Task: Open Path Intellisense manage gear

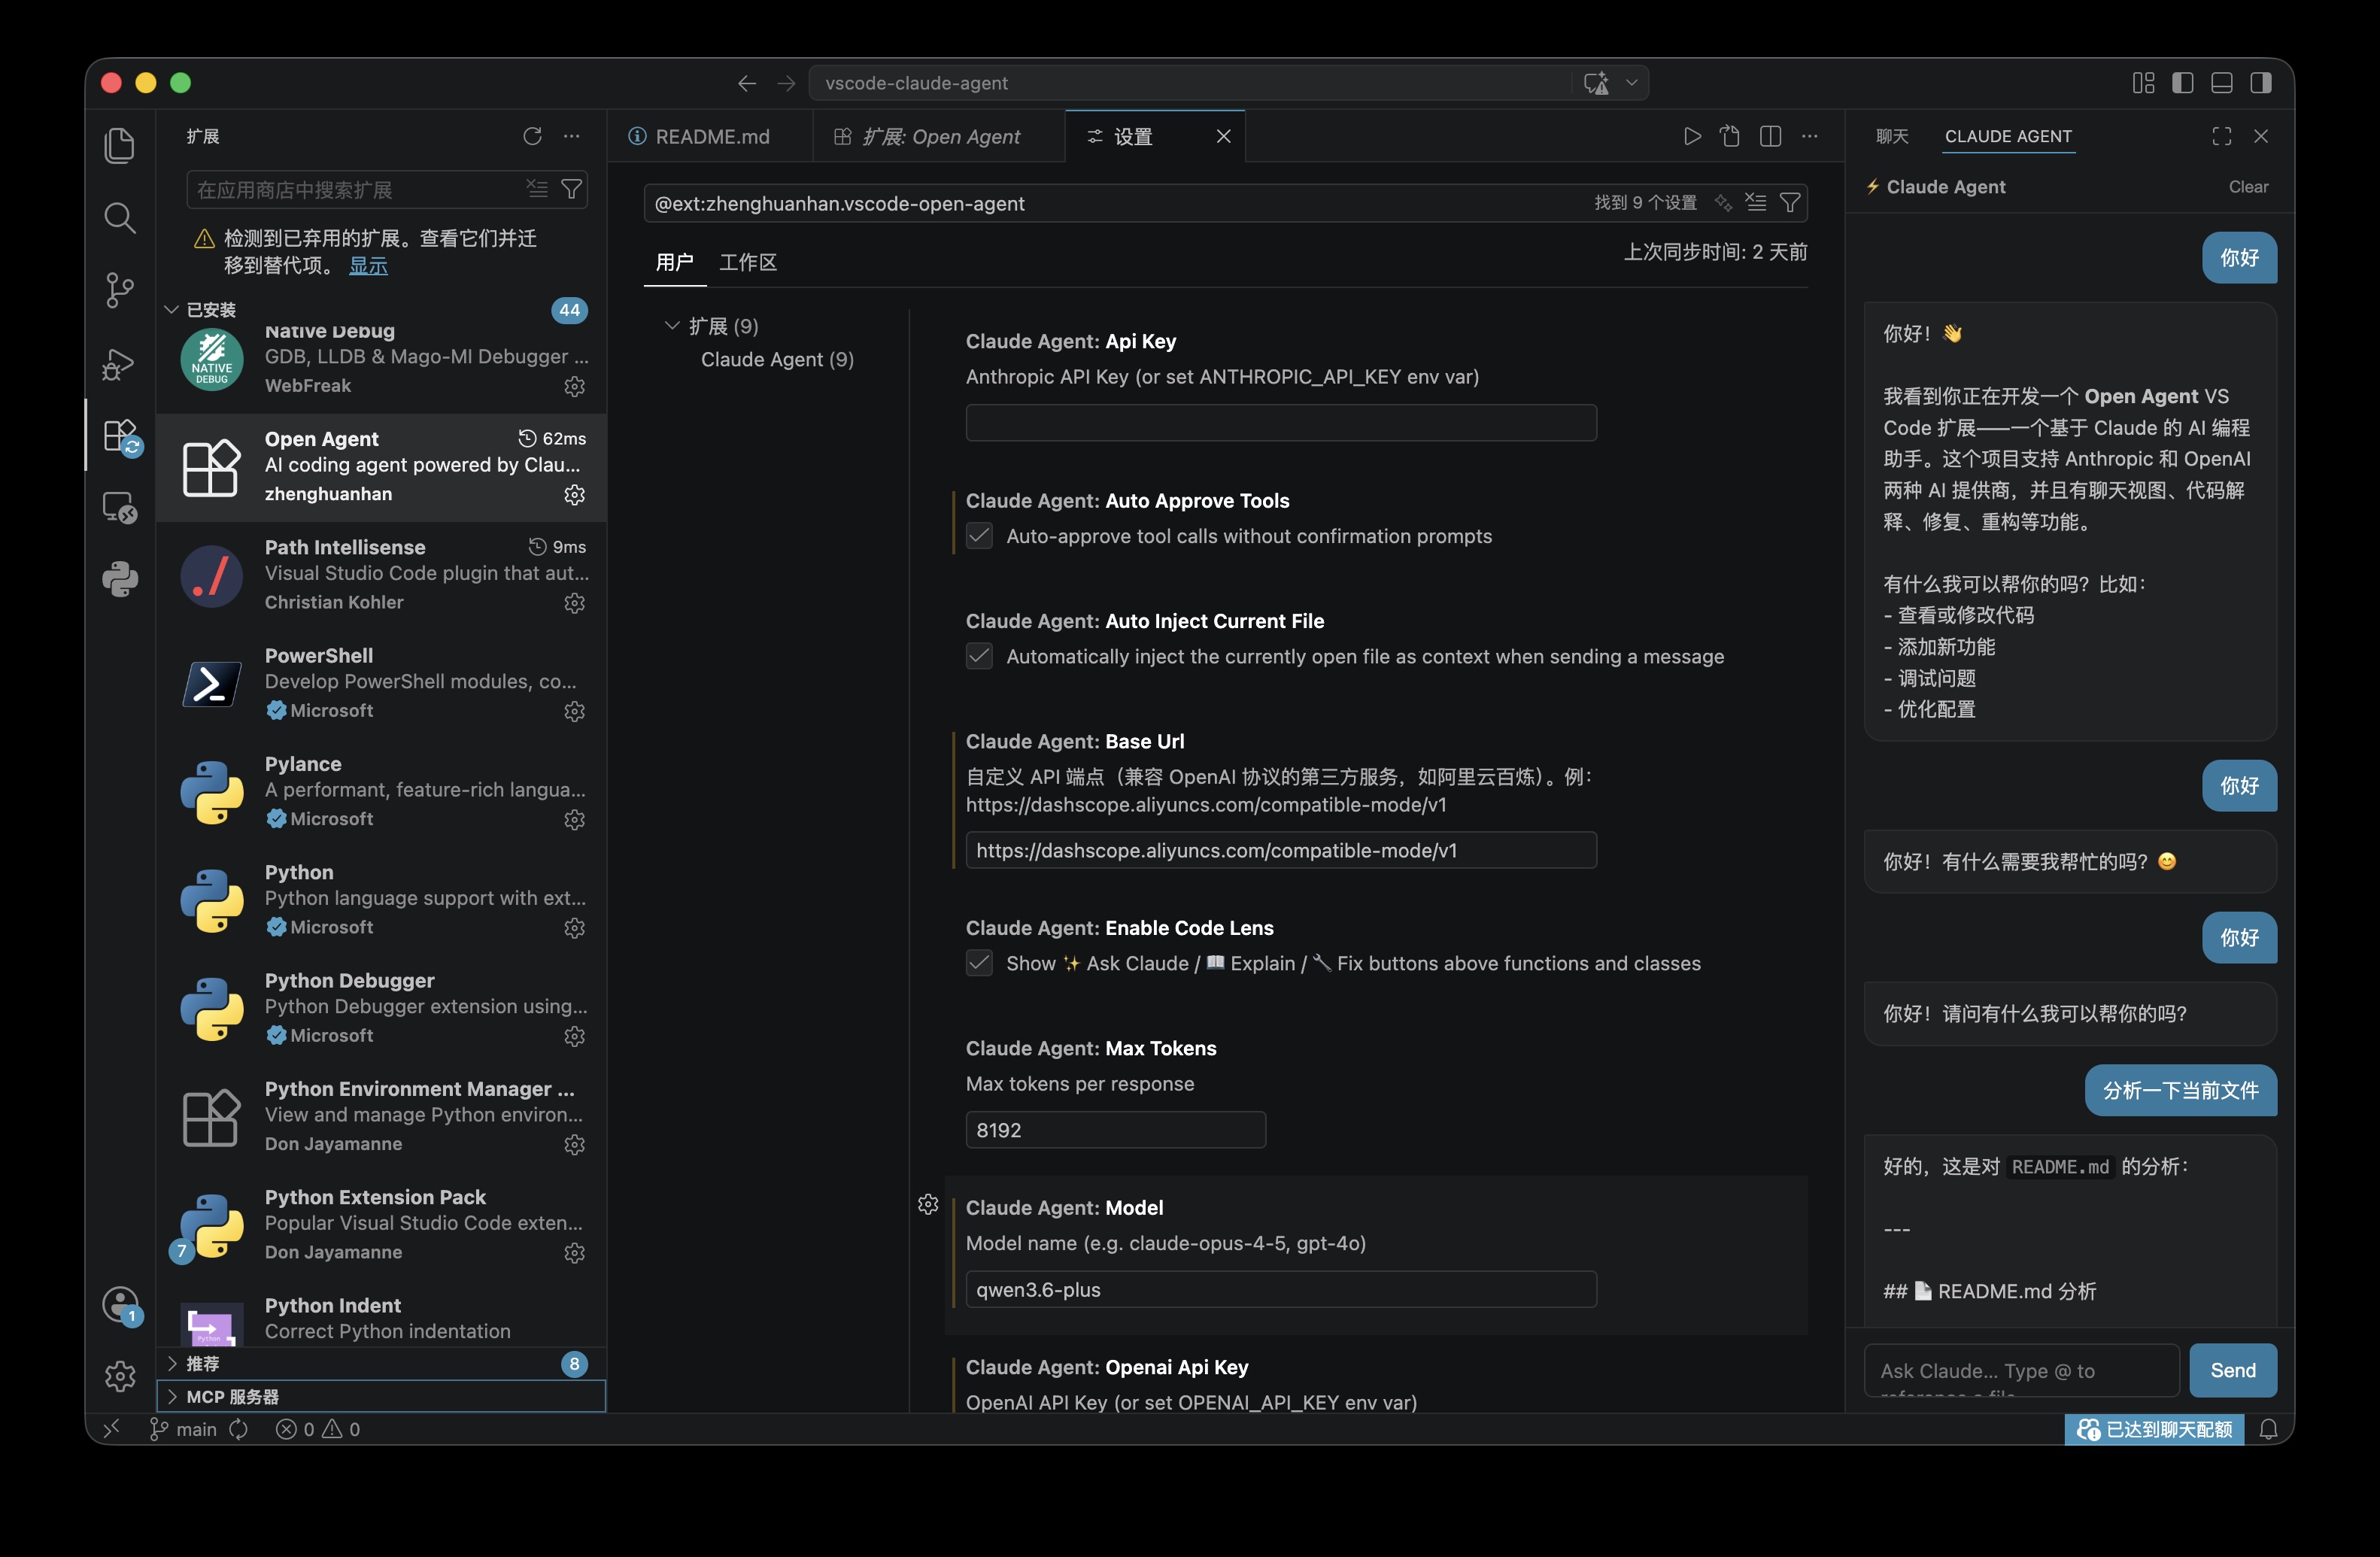Action: (574, 603)
